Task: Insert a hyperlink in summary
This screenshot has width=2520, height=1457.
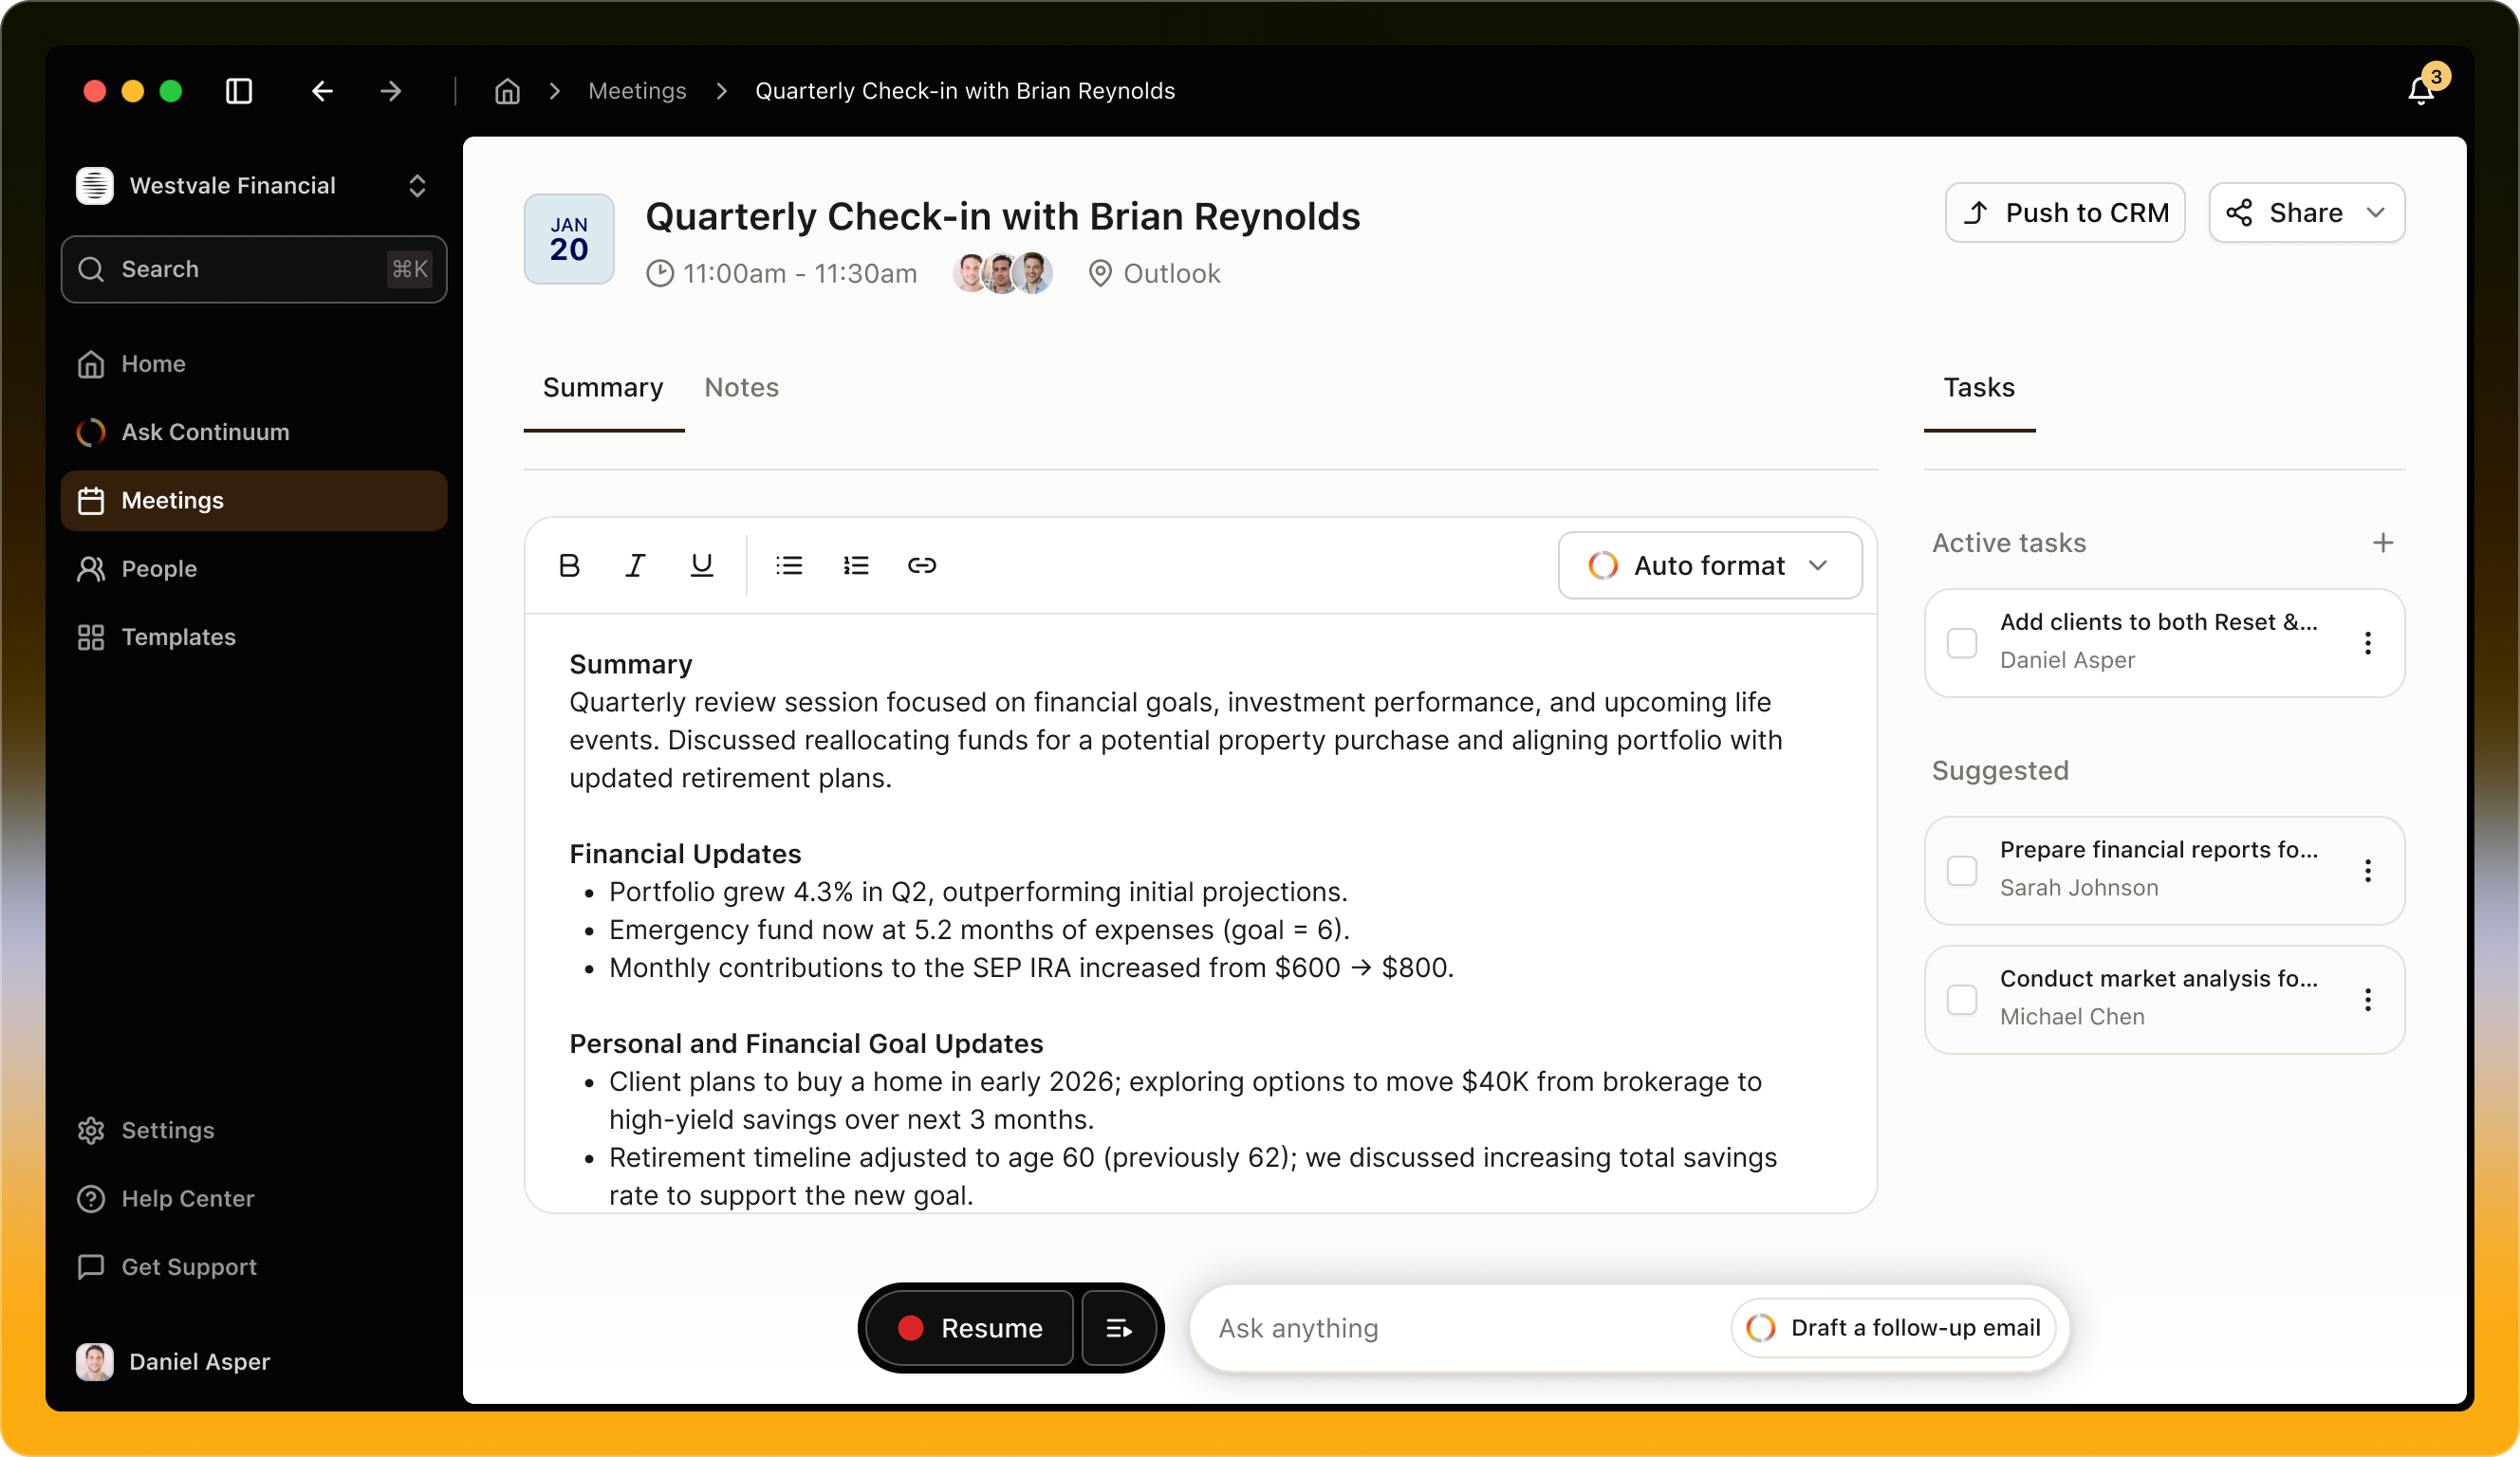Action: click(922, 566)
